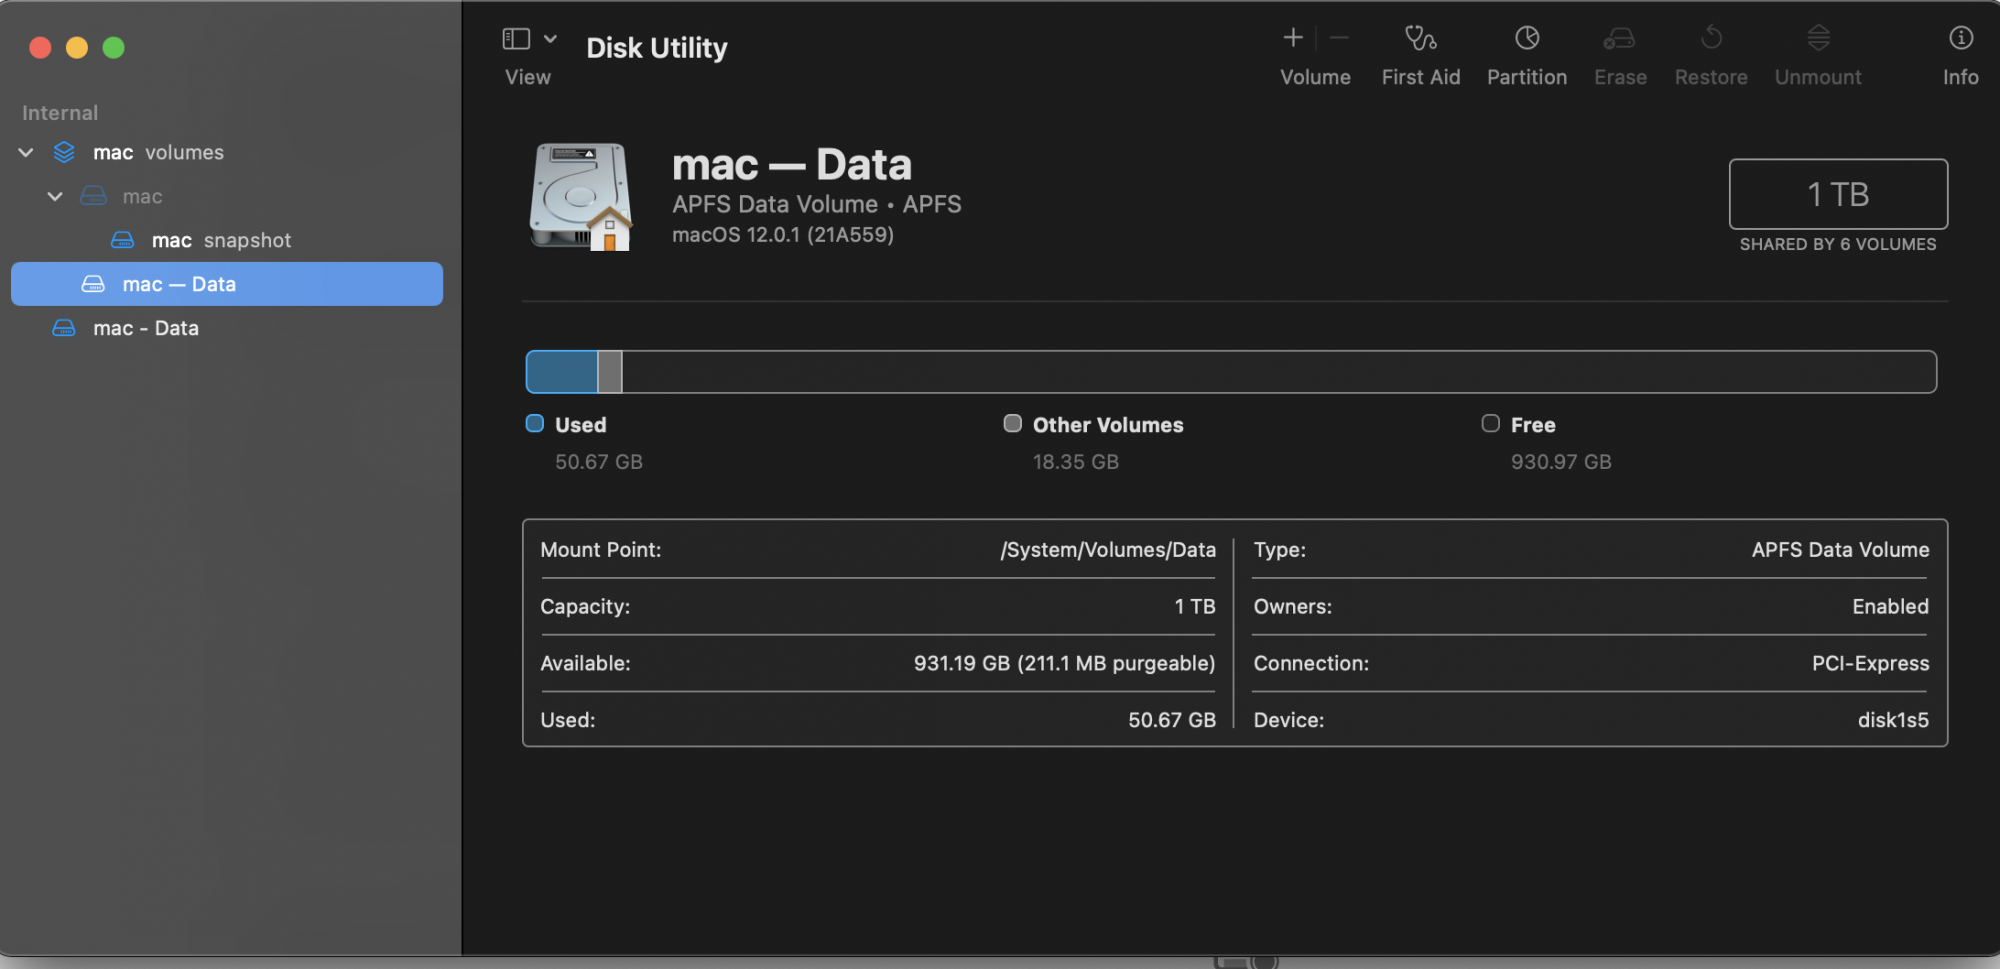Screen dimensions: 2000x969
Task: Open the Partition pie chart icon
Action: coord(1527,38)
